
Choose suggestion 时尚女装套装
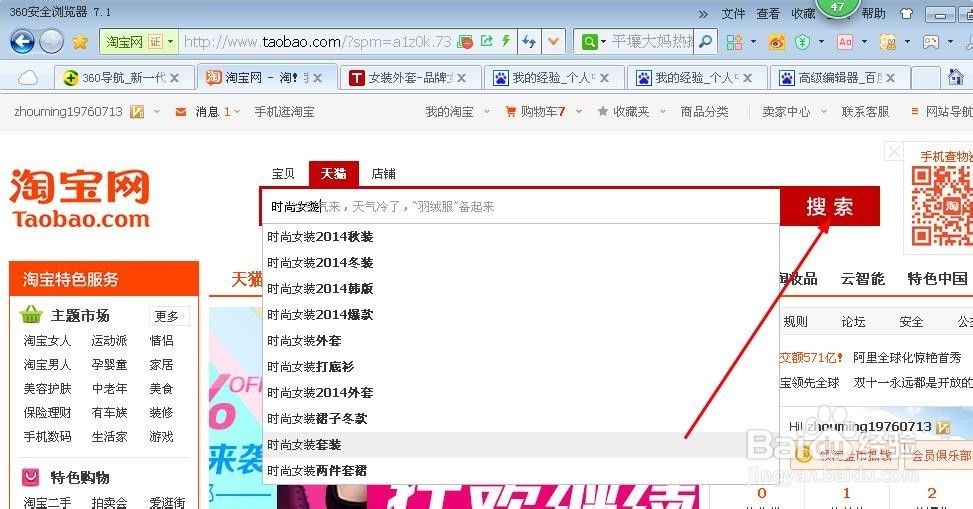click(x=520, y=445)
